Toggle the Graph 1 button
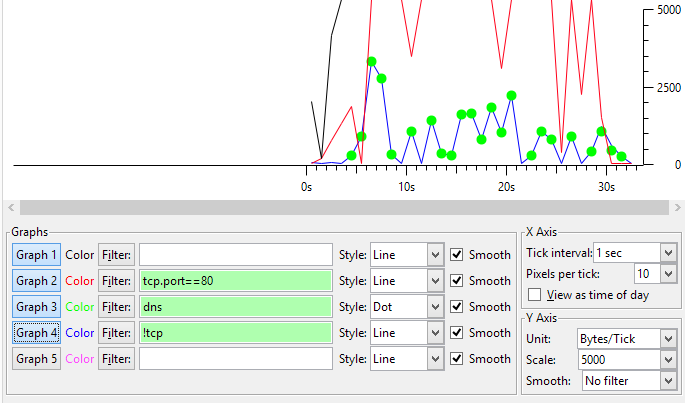Screen dimensions: 685x403 coord(36,255)
